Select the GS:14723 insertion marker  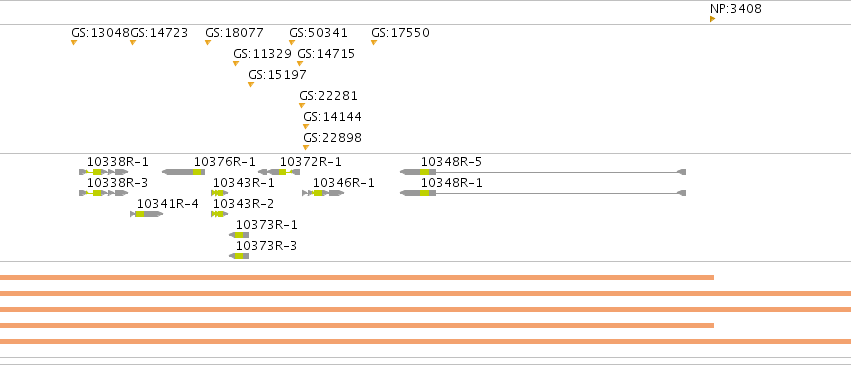point(132,42)
